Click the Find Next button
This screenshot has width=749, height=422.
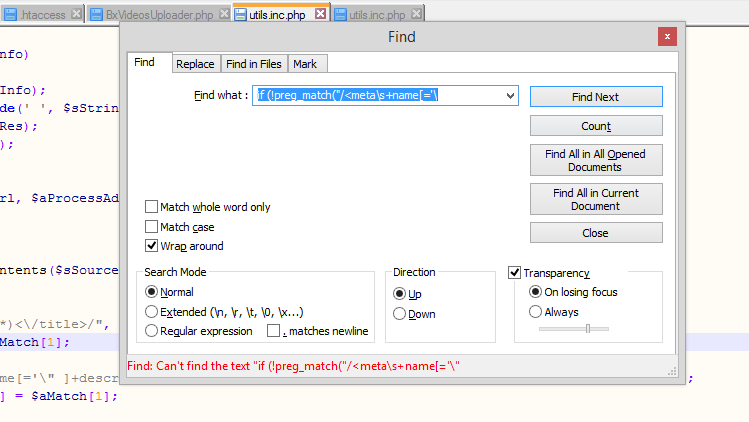coord(596,97)
